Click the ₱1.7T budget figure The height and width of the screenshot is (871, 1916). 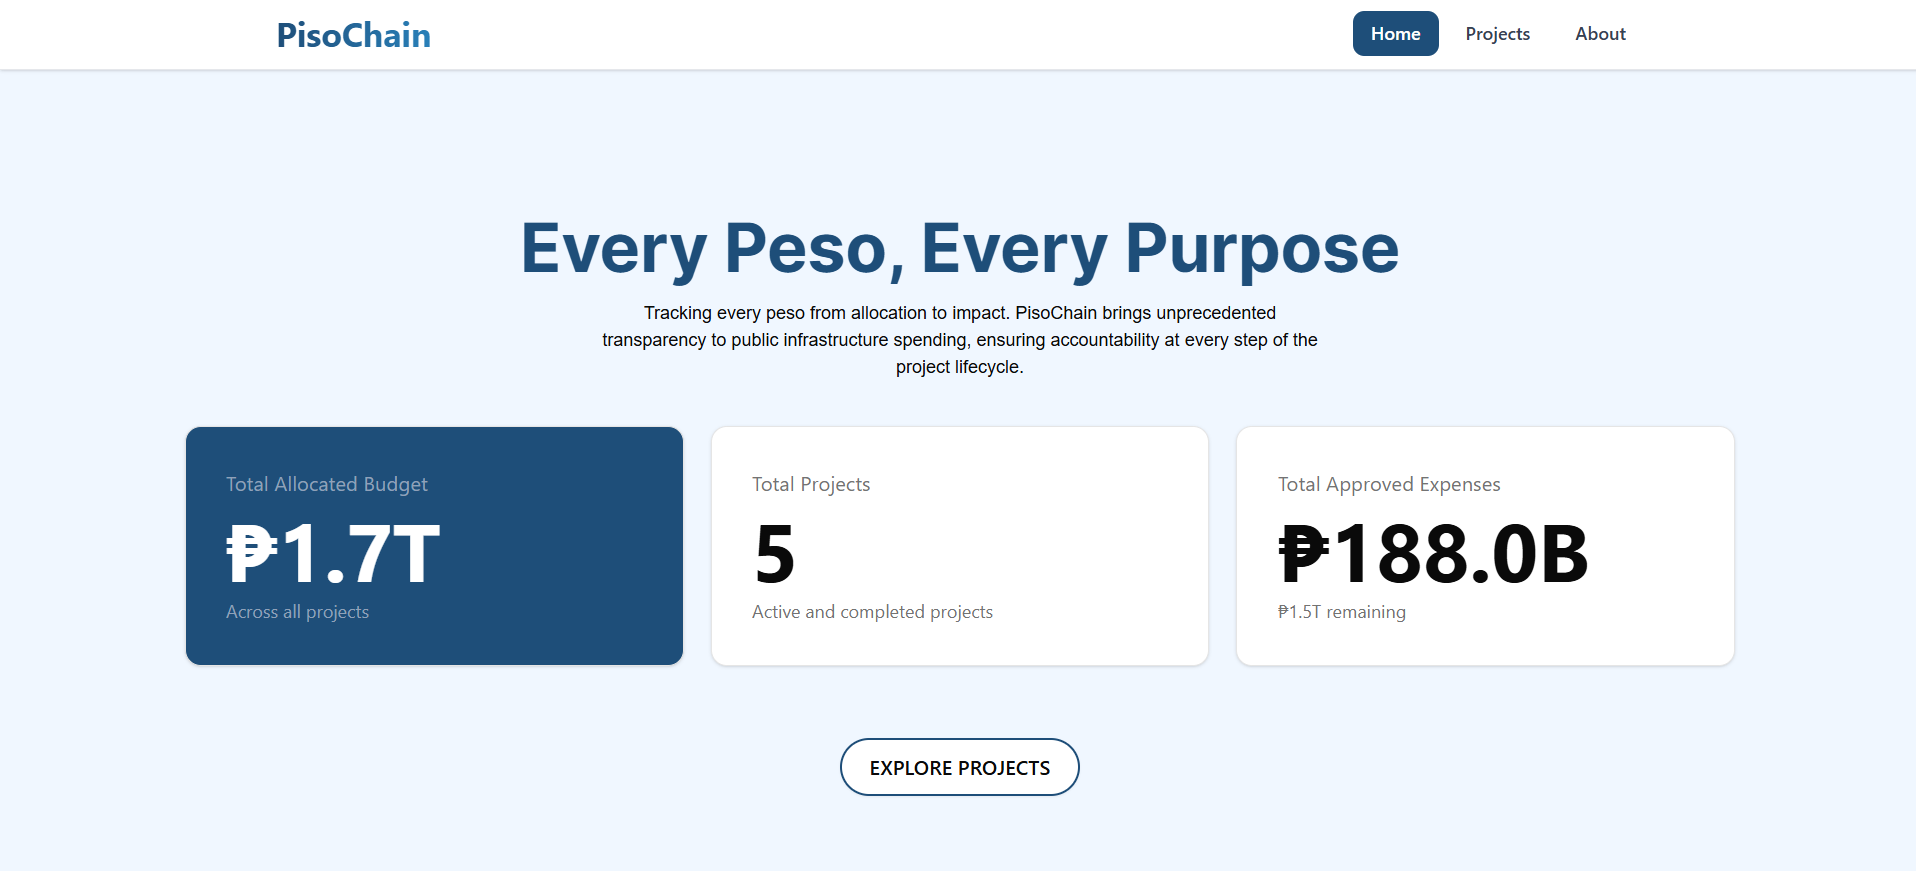(x=330, y=552)
